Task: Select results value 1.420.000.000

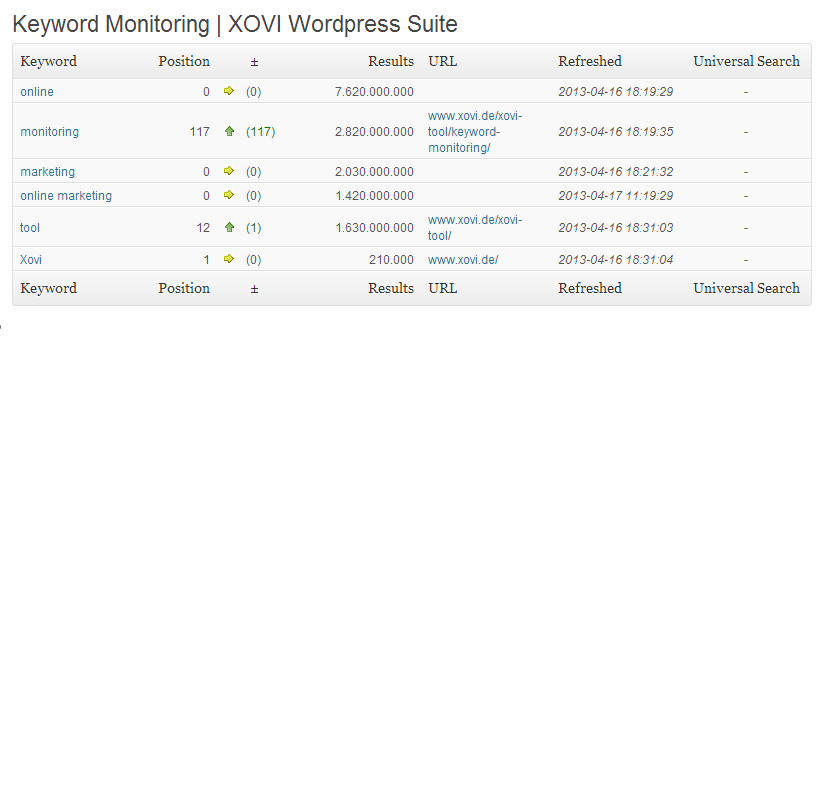Action: click(x=374, y=195)
